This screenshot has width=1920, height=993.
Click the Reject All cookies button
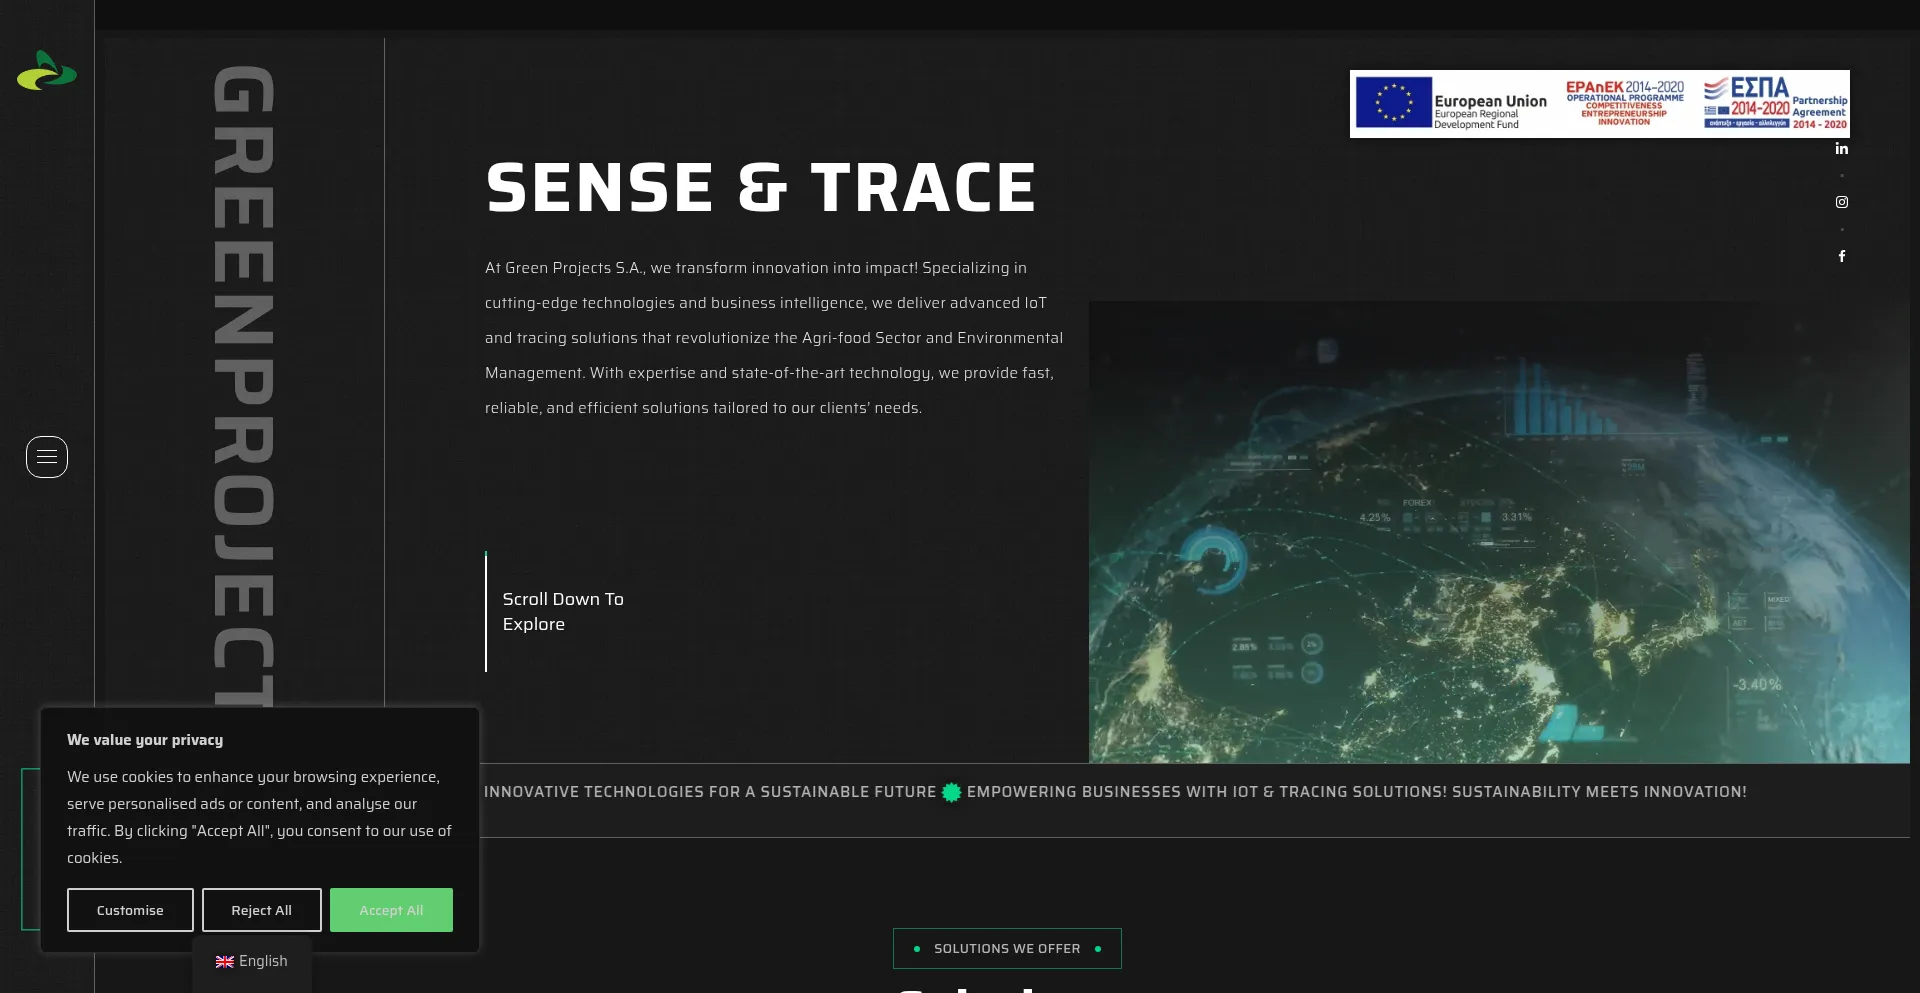[x=261, y=910]
